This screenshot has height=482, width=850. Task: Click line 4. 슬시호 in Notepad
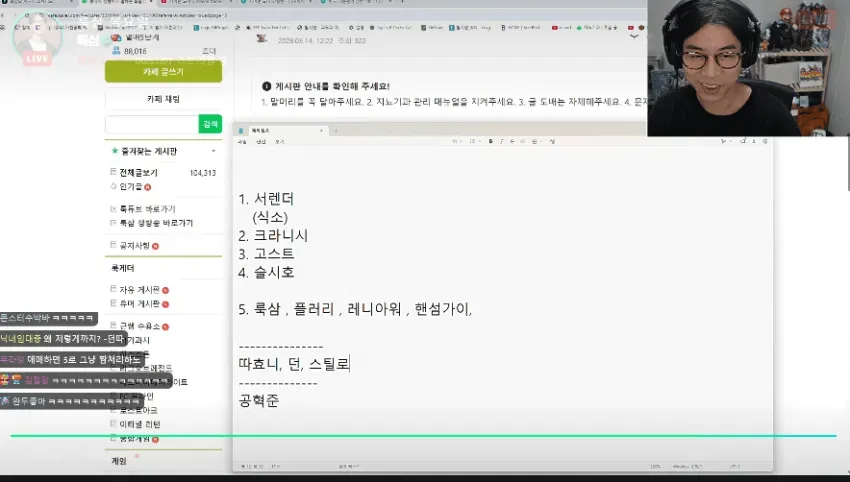coord(266,272)
